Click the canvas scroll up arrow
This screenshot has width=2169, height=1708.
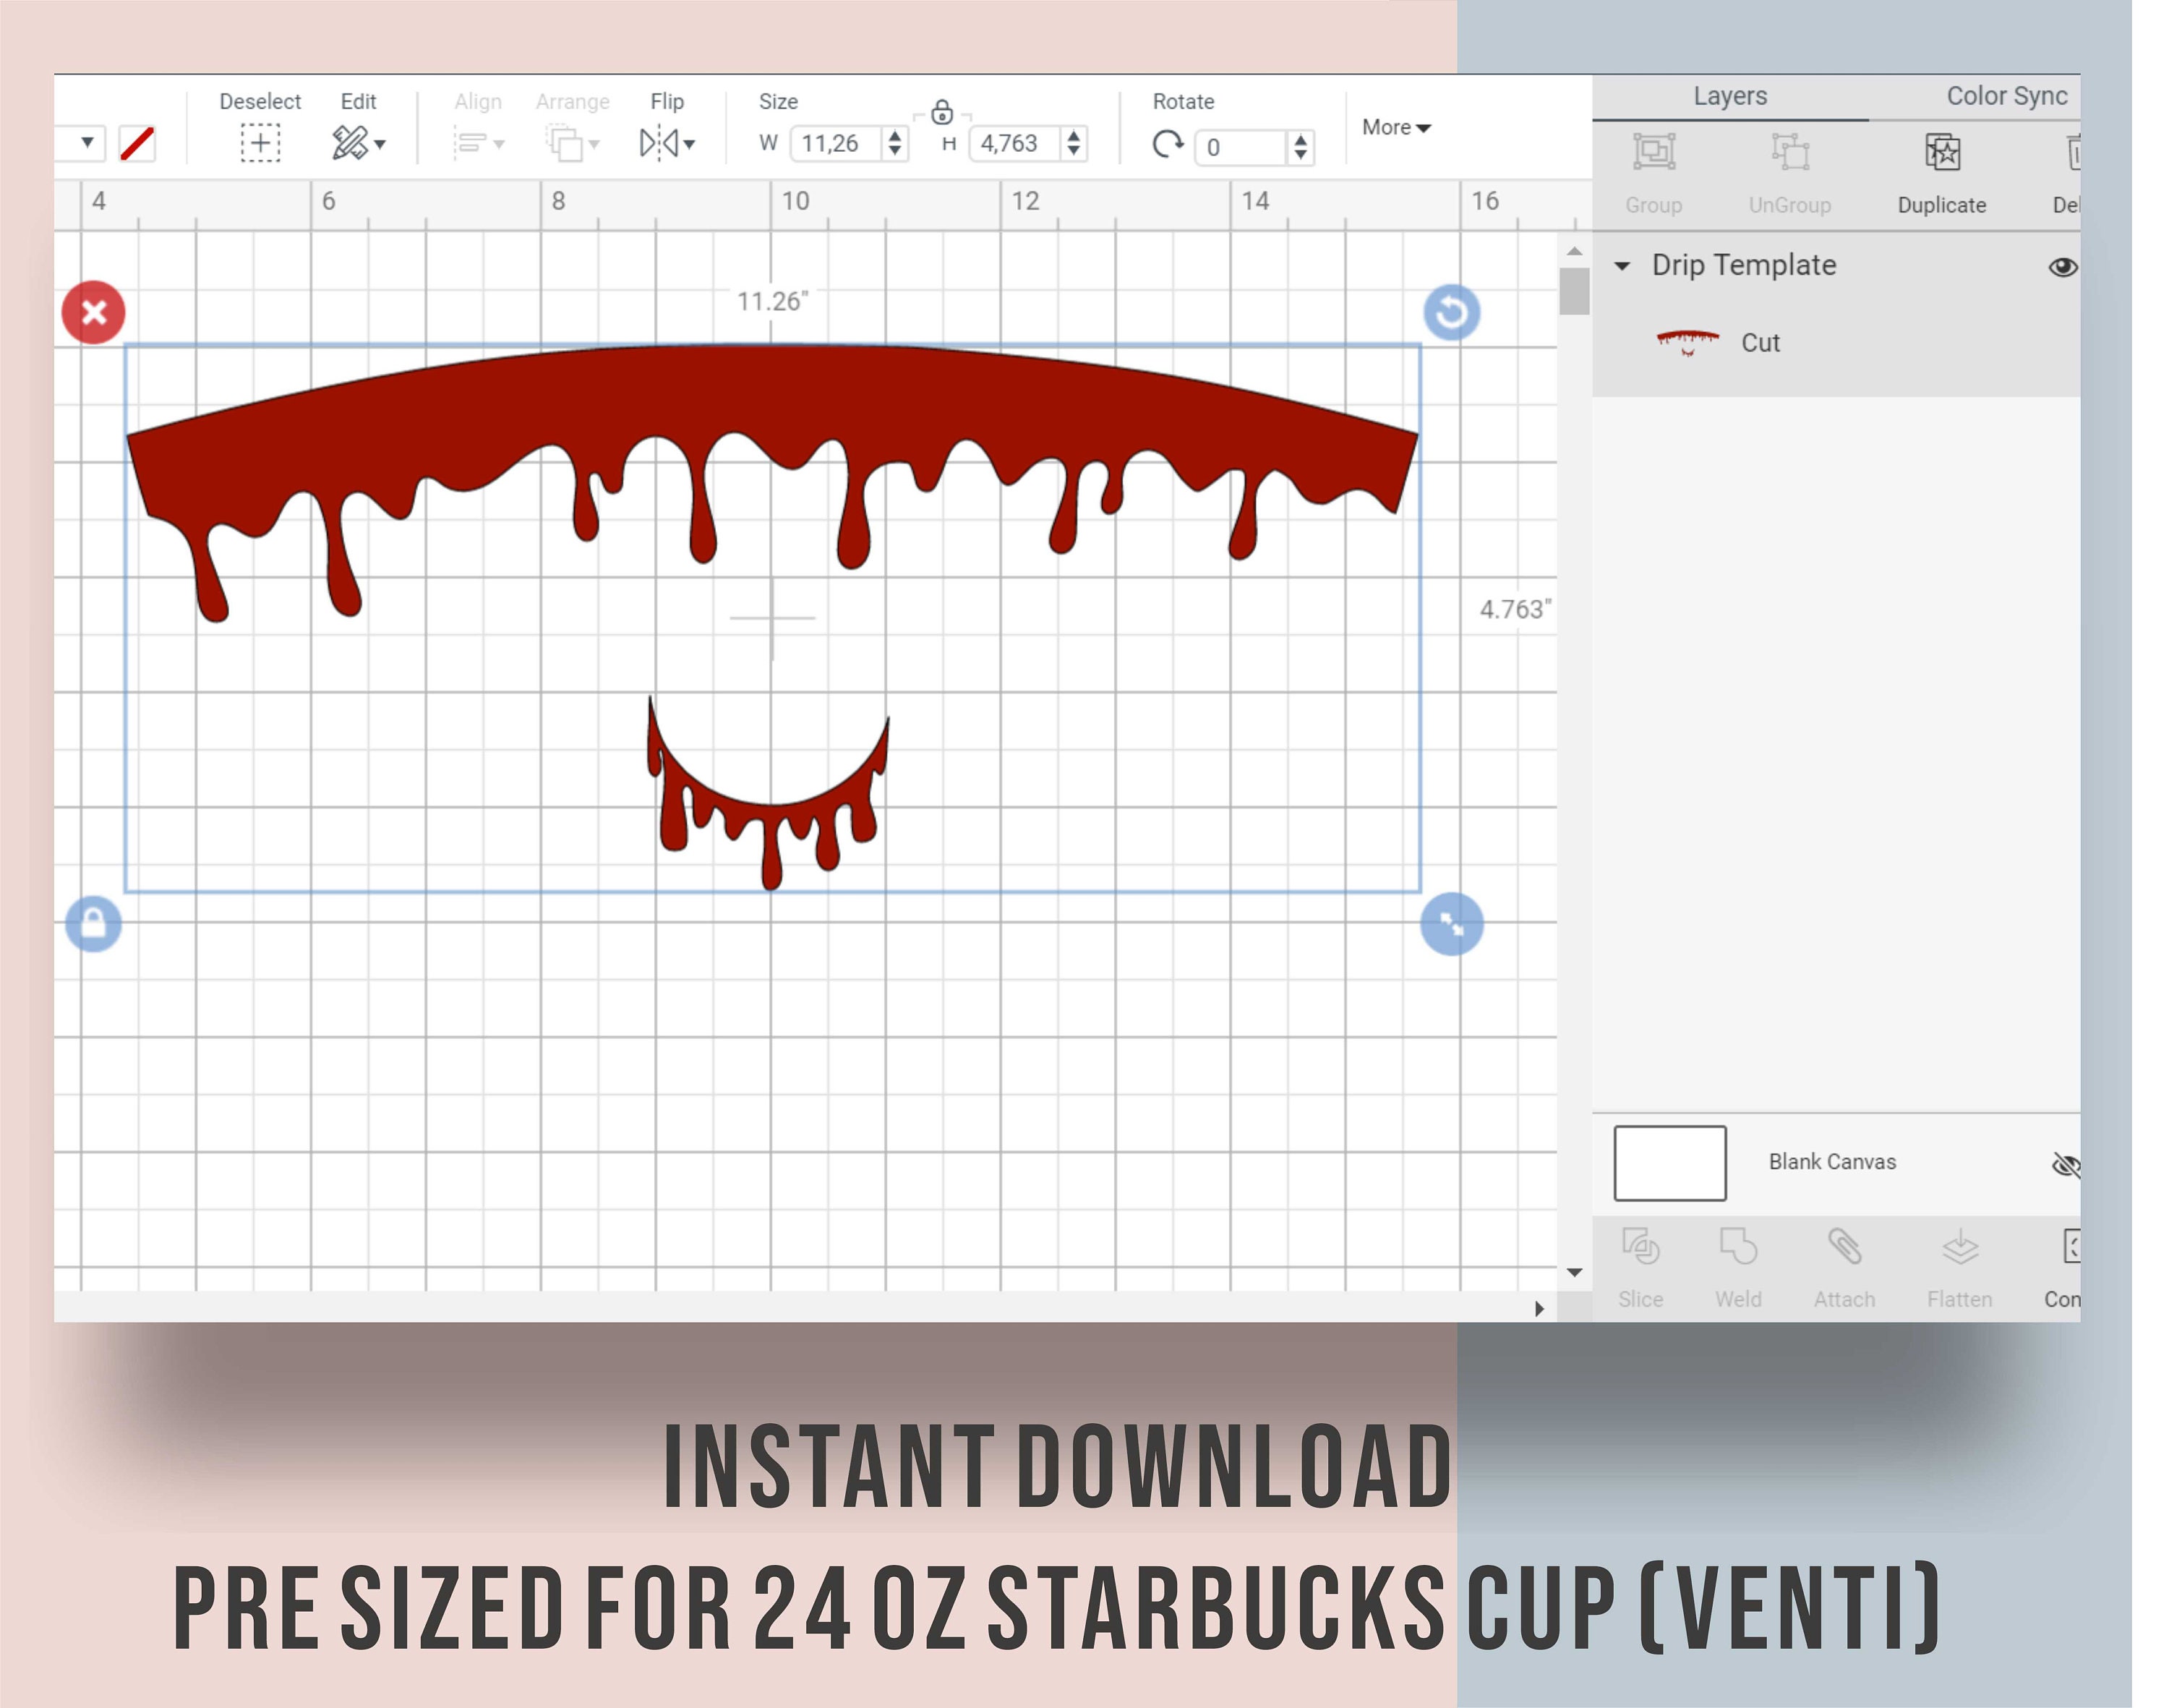1574,251
